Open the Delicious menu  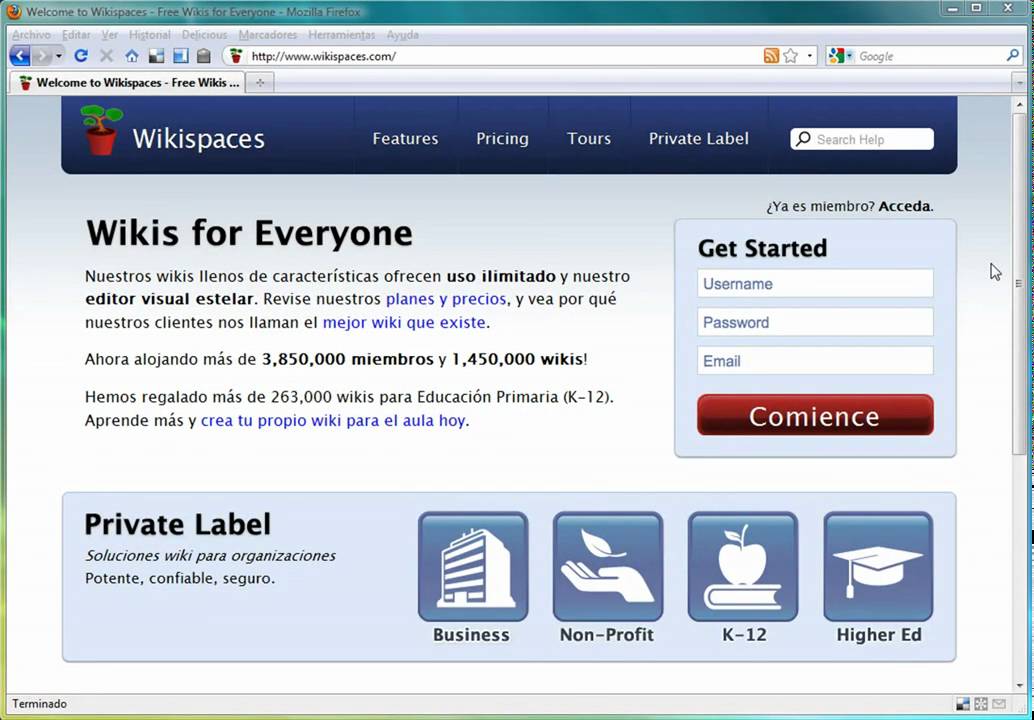point(204,35)
